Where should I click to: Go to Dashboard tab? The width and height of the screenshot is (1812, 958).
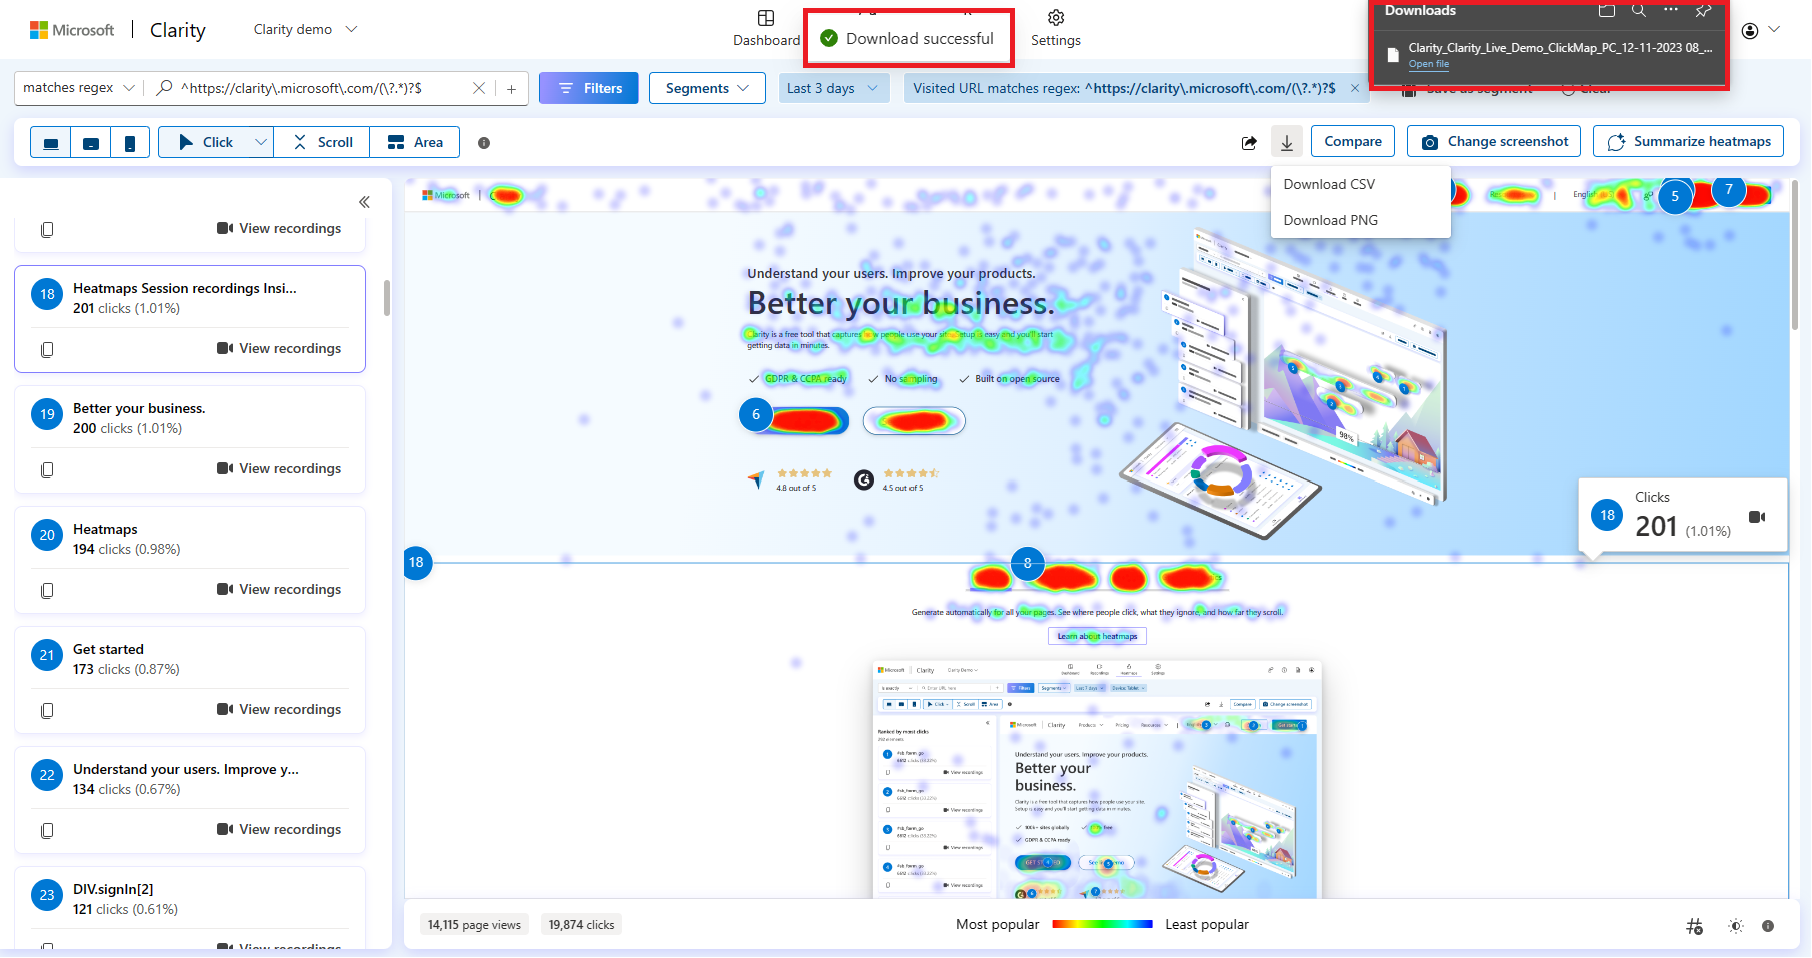pos(766,29)
